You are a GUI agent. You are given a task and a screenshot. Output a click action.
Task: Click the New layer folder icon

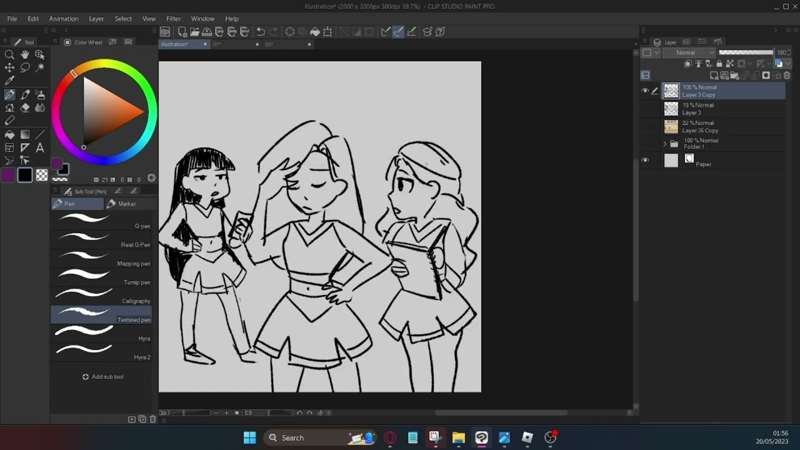click(x=735, y=76)
